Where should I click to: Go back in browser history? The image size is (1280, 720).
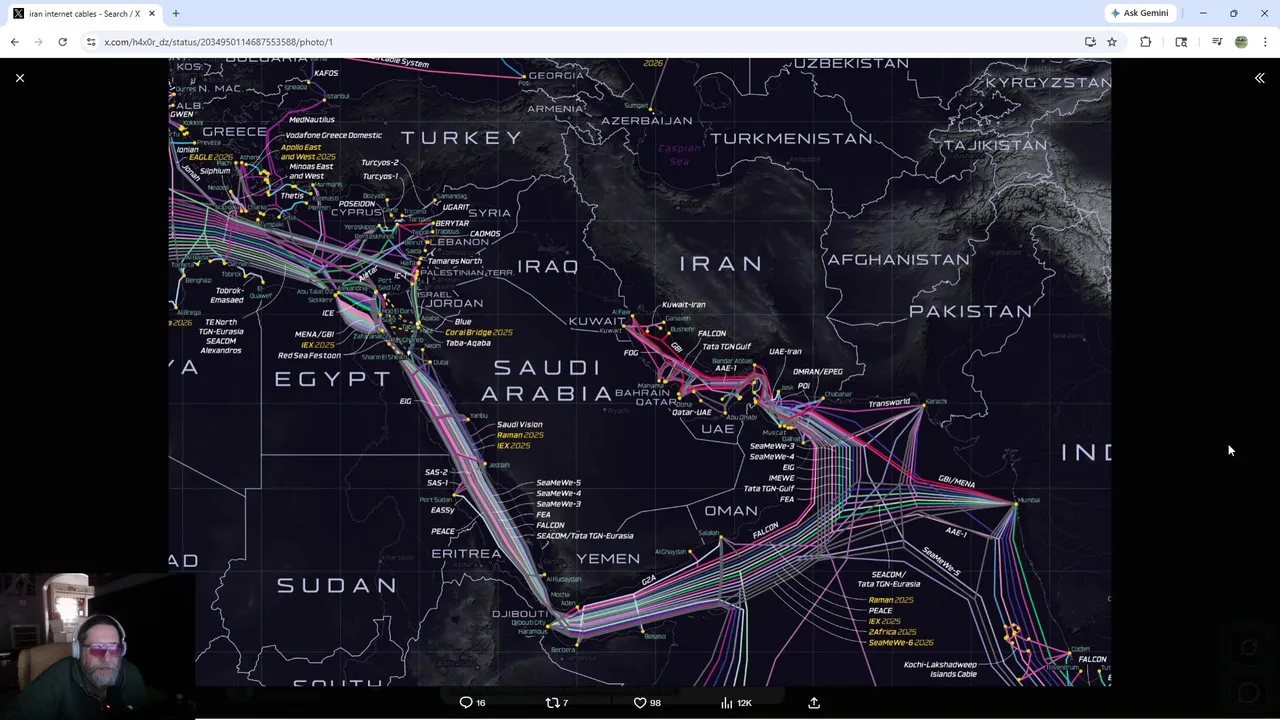pyautogui.click(x=14, y=42)
